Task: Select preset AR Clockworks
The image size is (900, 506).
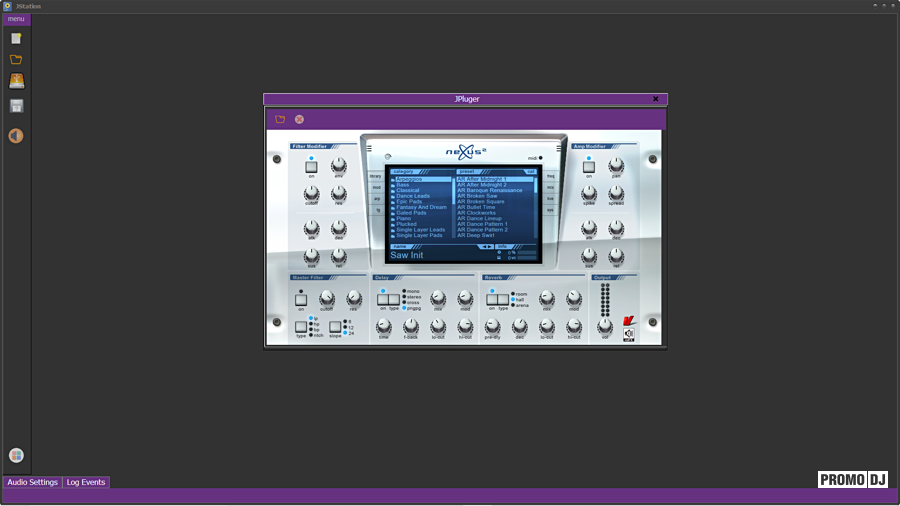Action: pyautogui.click(x=476, y=213)
